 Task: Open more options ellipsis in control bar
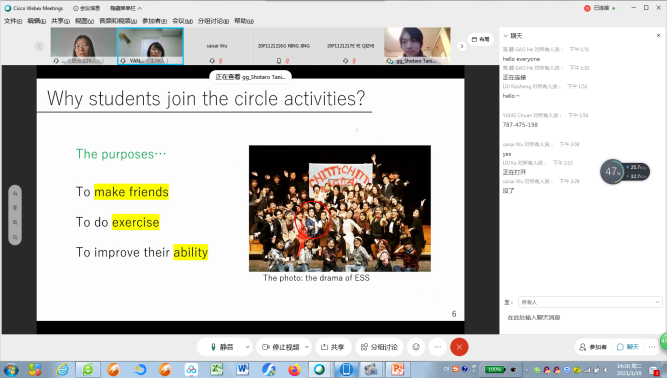tap(438, 347)
